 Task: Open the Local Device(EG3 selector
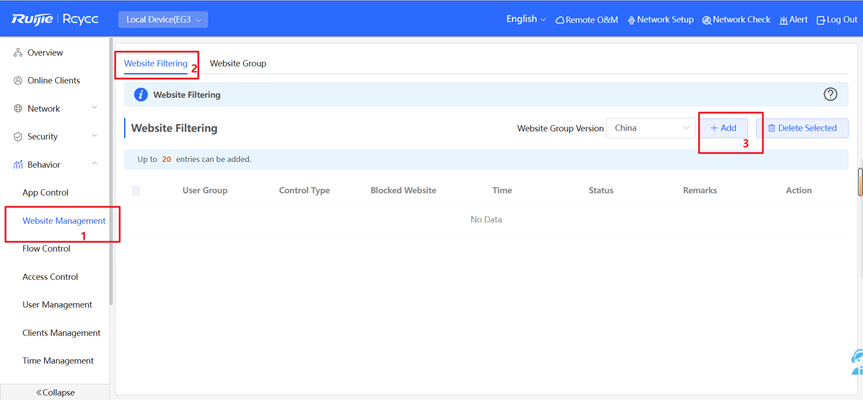click(x=163, y=20)
